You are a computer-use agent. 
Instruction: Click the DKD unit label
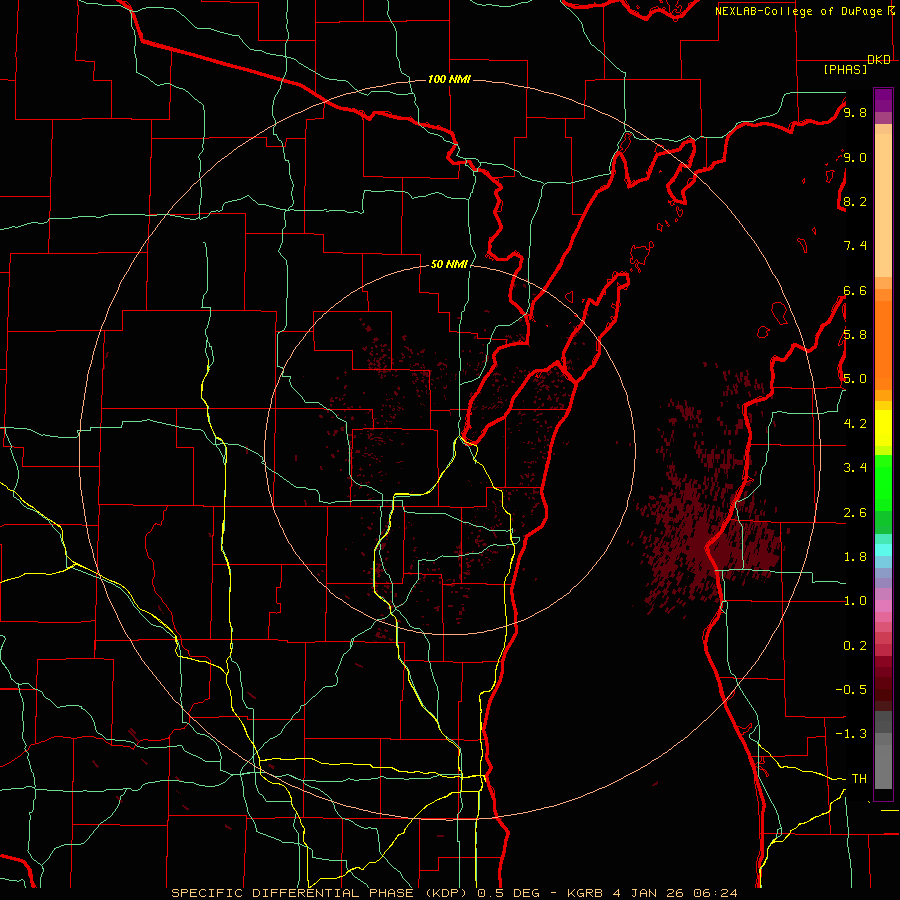[x=879, y=60]
